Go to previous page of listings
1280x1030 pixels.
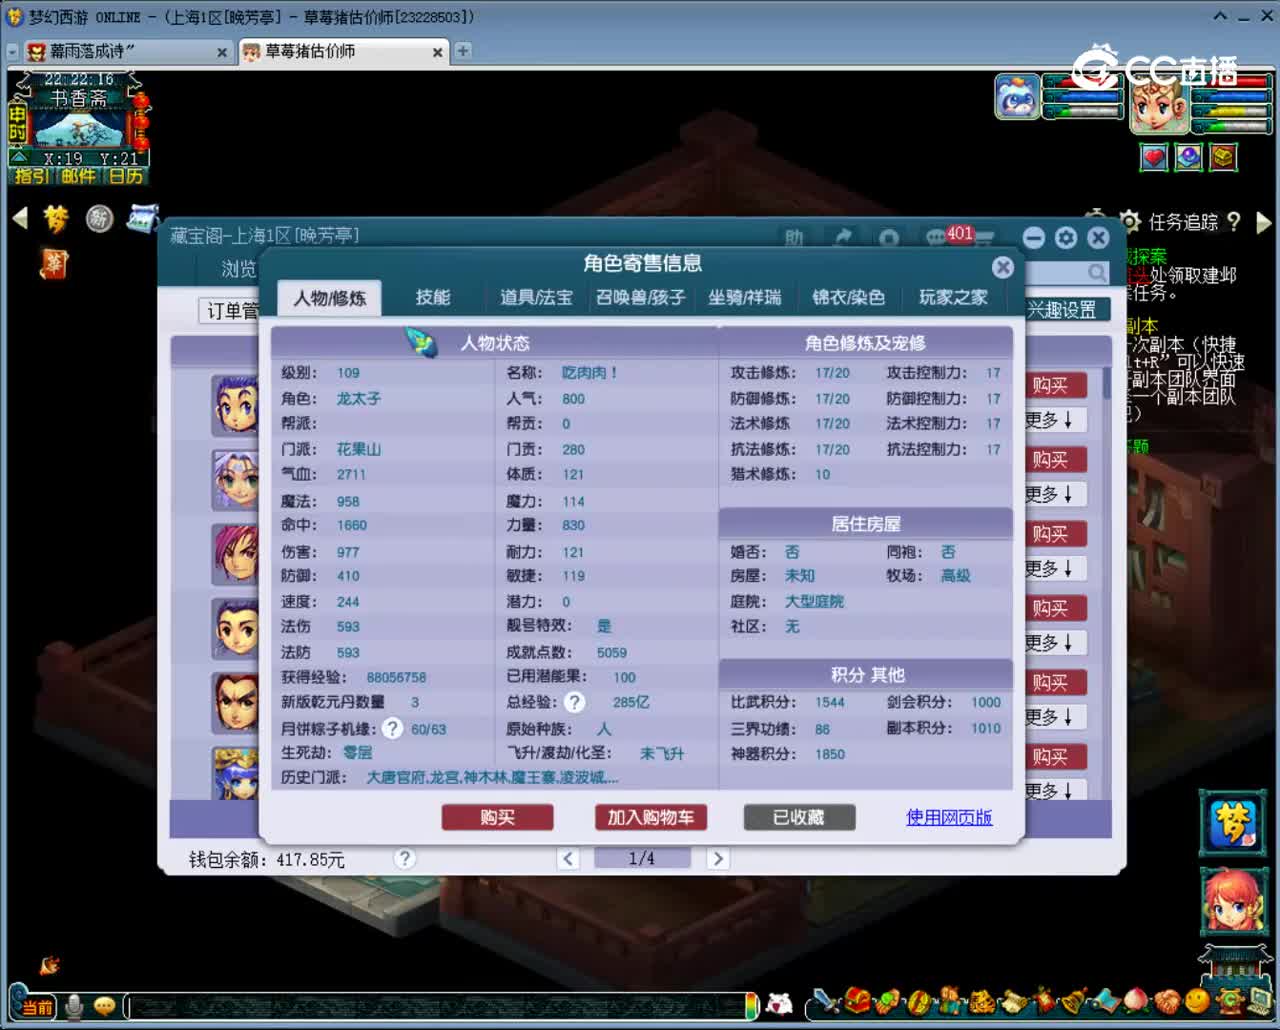pos(568,858)
